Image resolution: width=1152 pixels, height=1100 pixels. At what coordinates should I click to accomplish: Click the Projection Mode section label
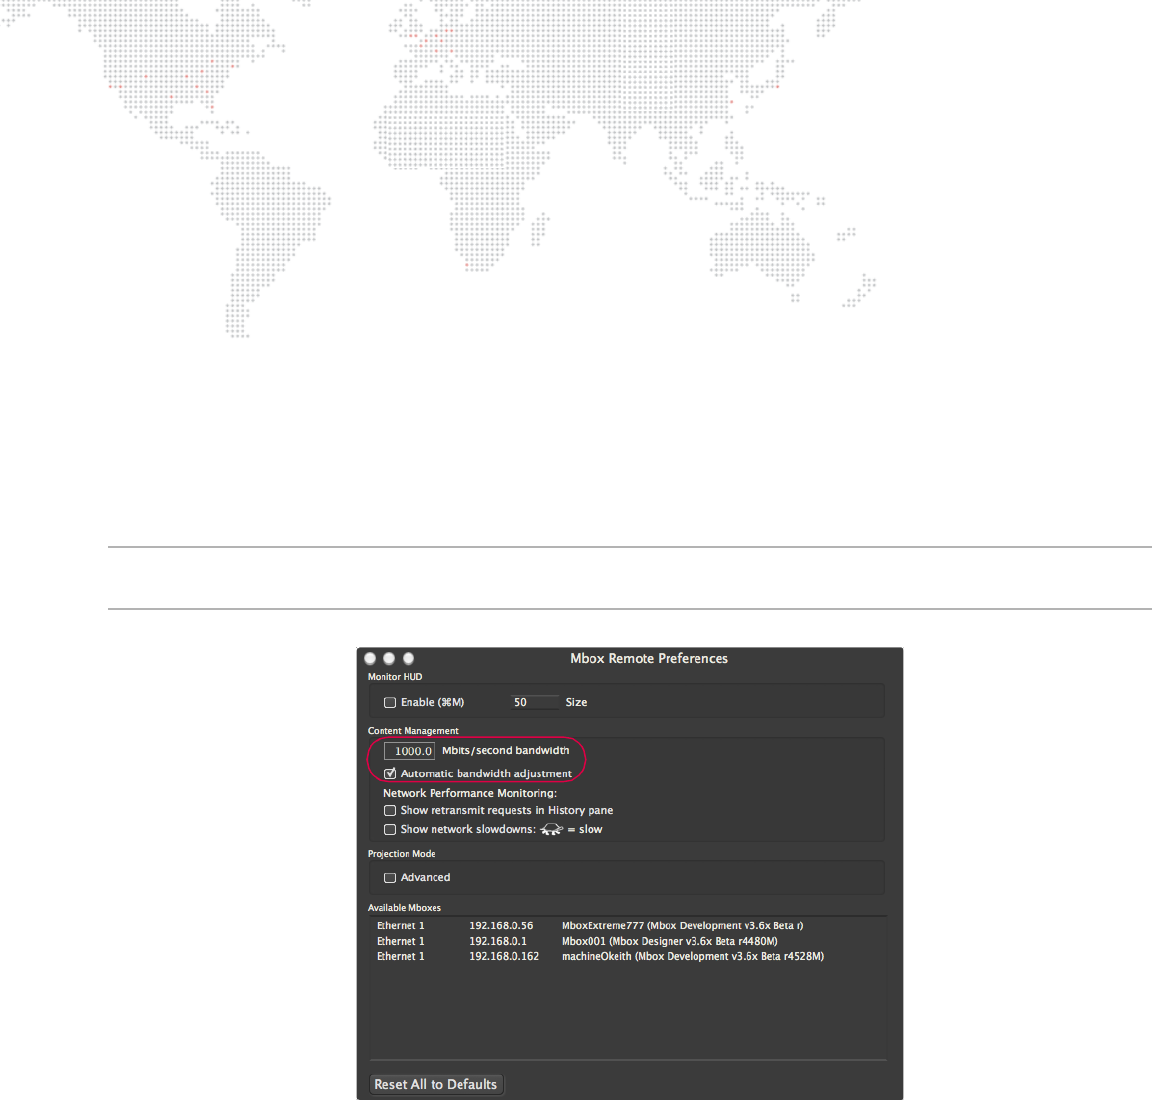pos(402,854)
